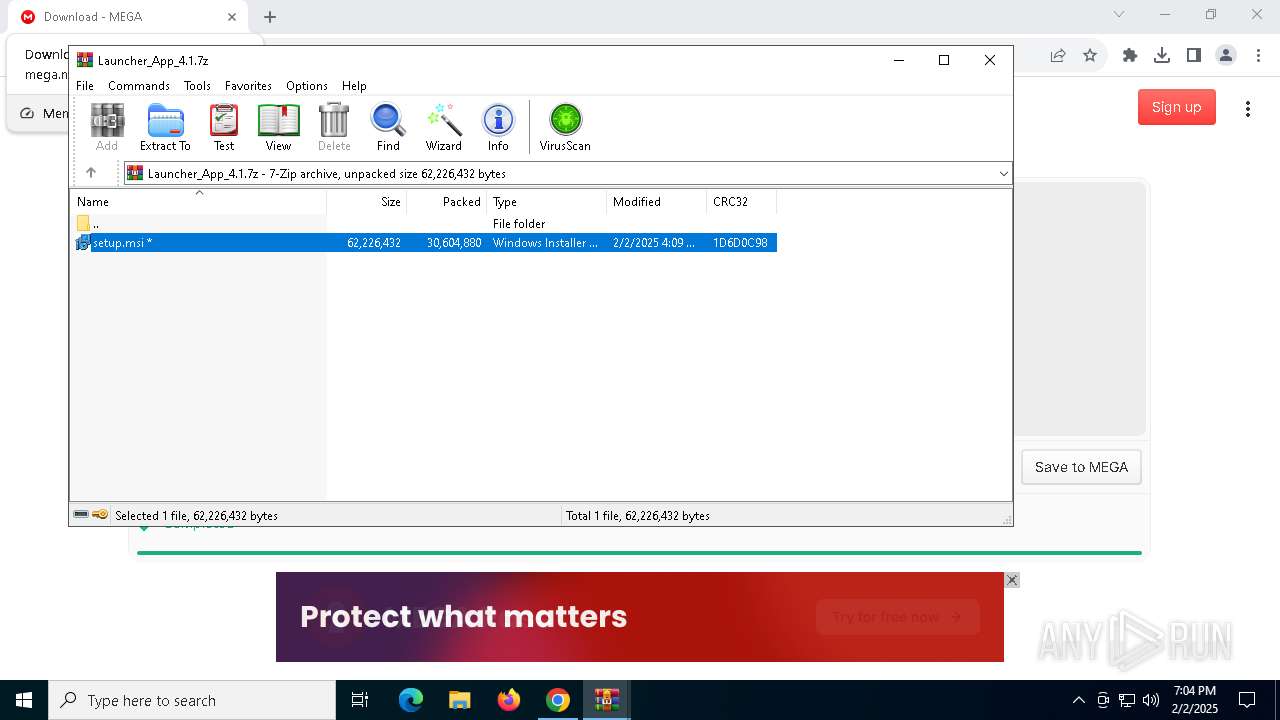Open the volume speaker icon

click(1151, 700)
